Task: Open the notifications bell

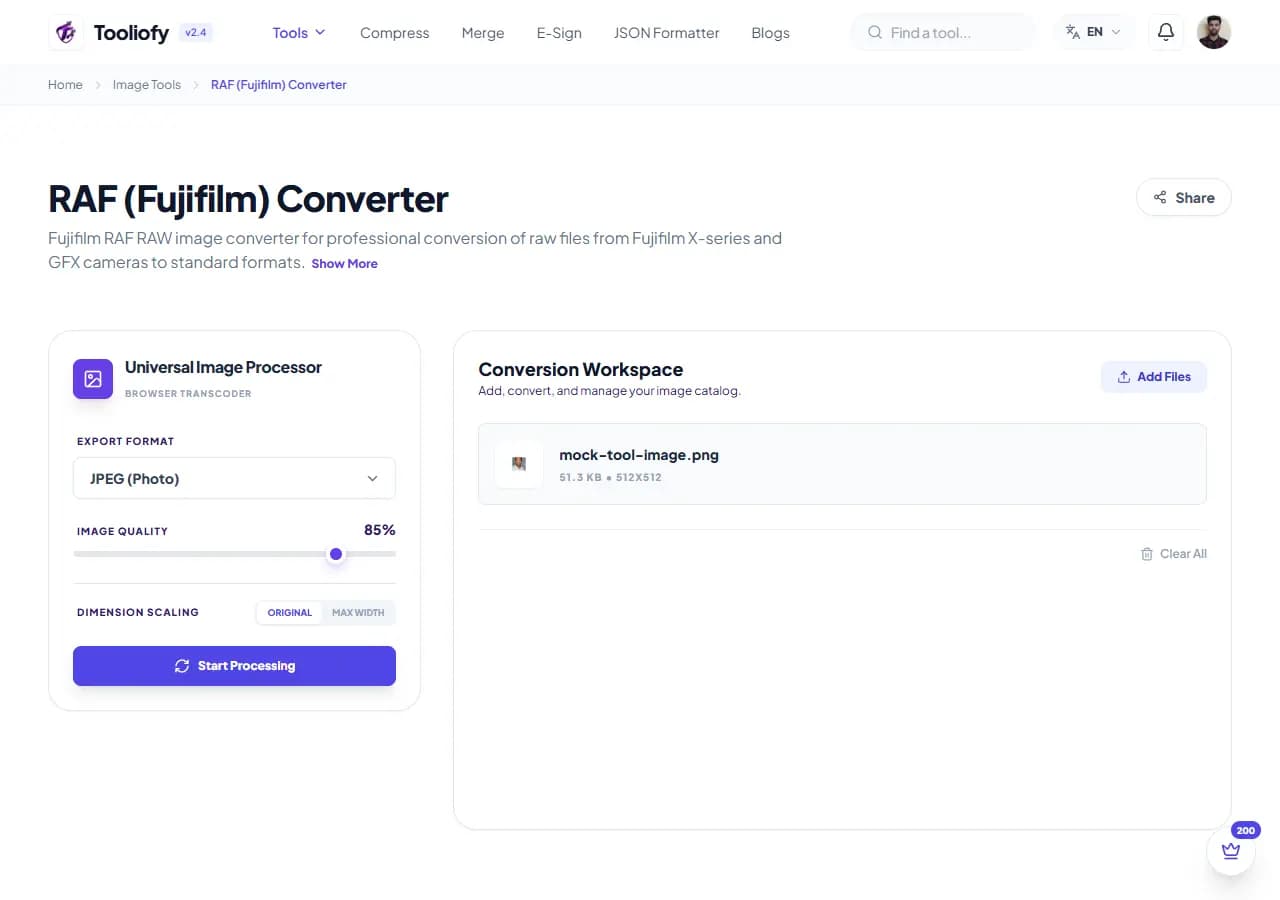Action: pos(1165,32)
